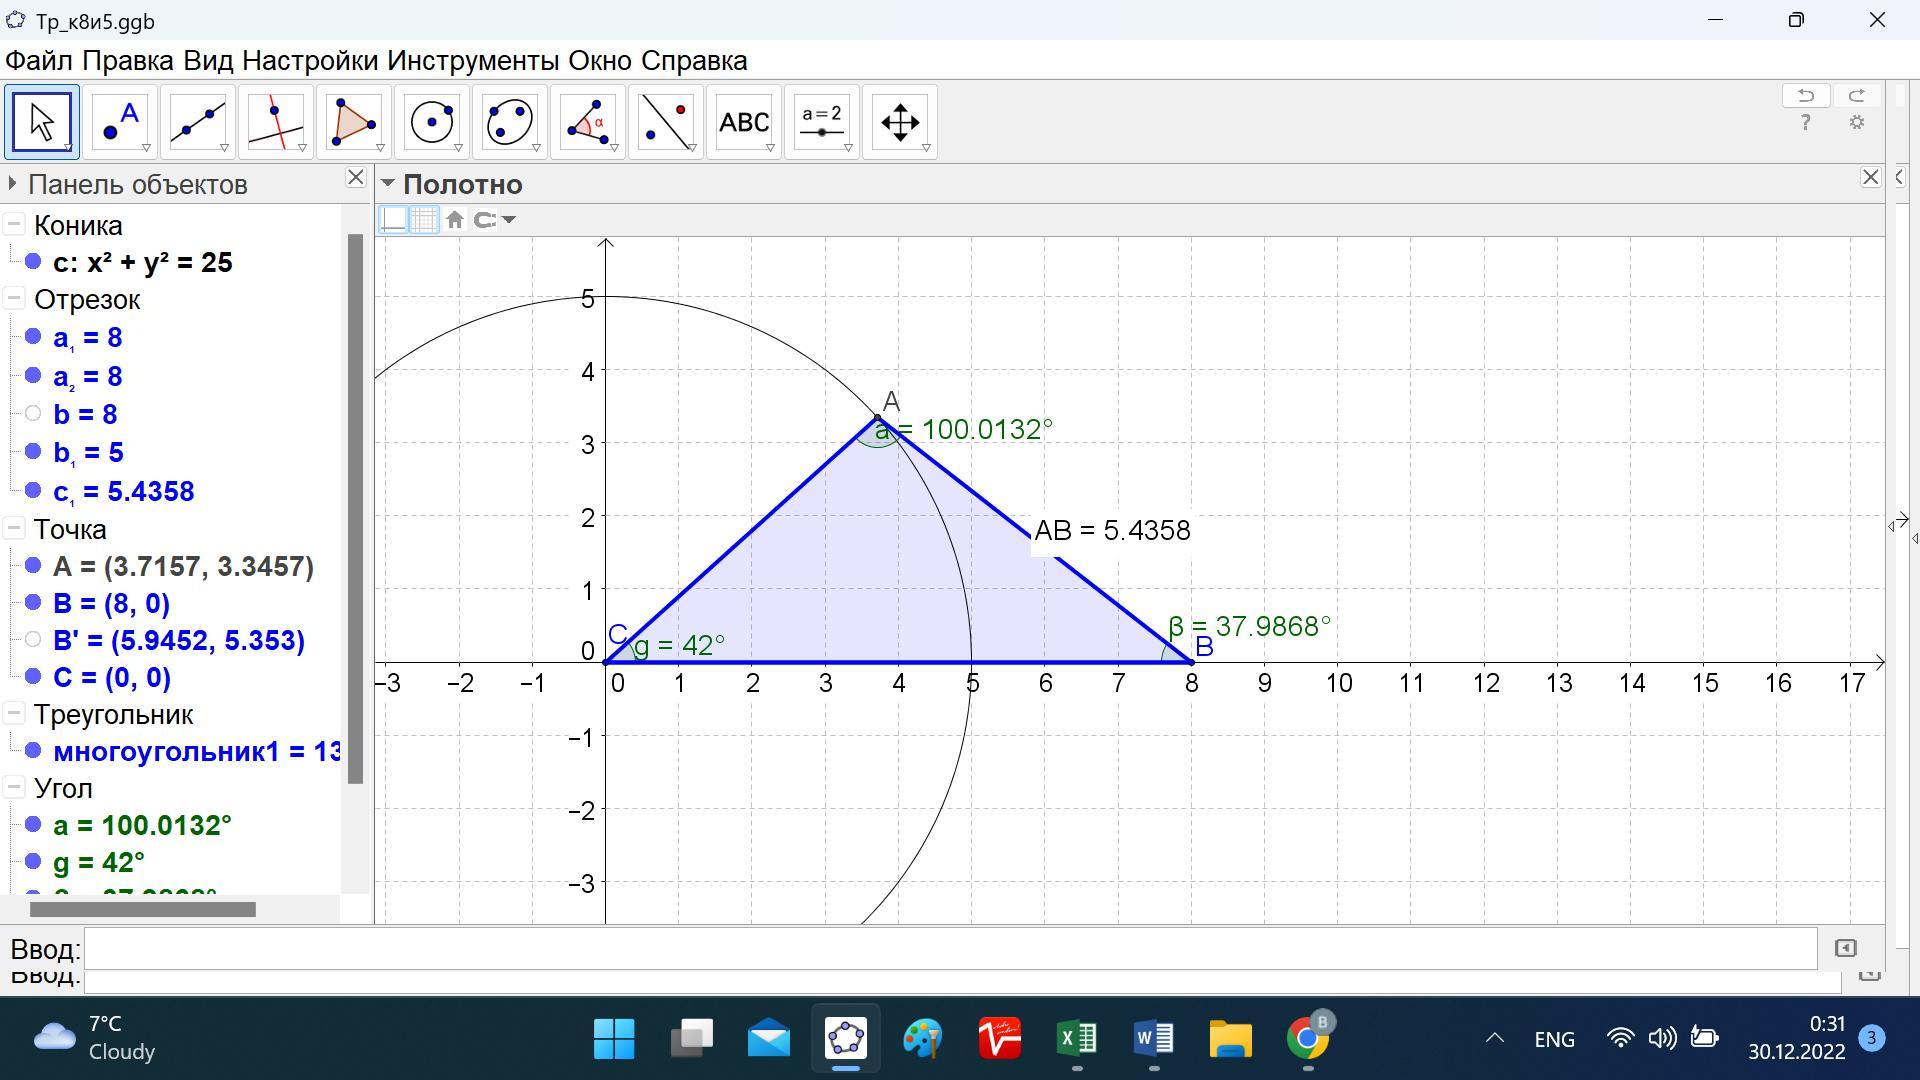This screenshot has width=1920, height=1080.
Task: Open the Инструменты menu
Action: click(x=473, y=61)
